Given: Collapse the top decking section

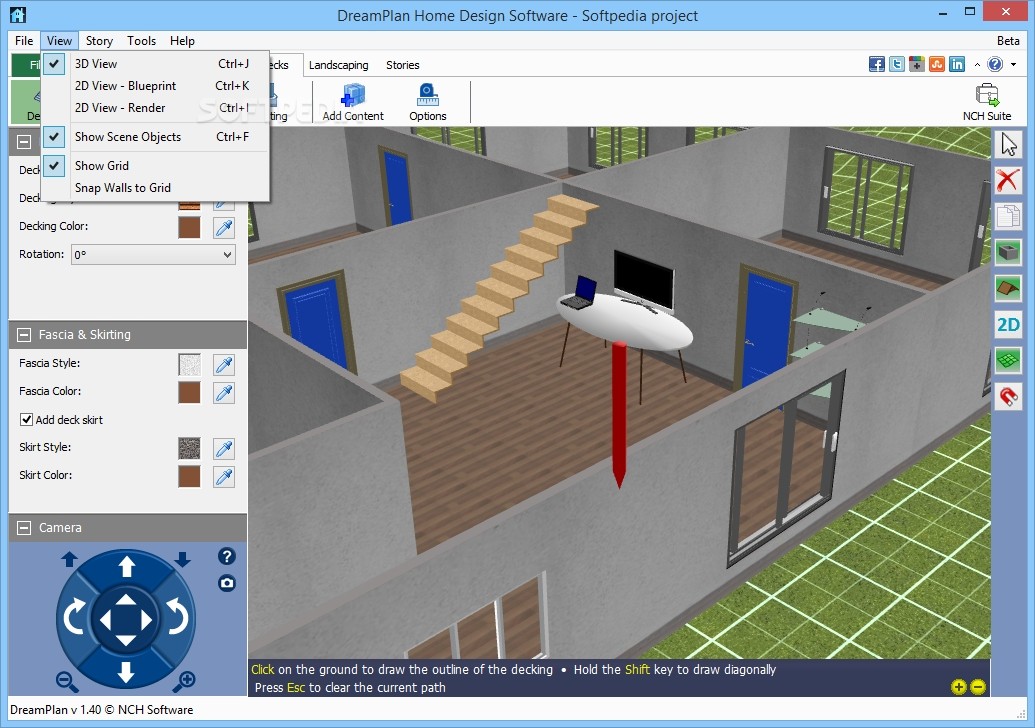Looking at the screenshot, I should click(24, 141).
